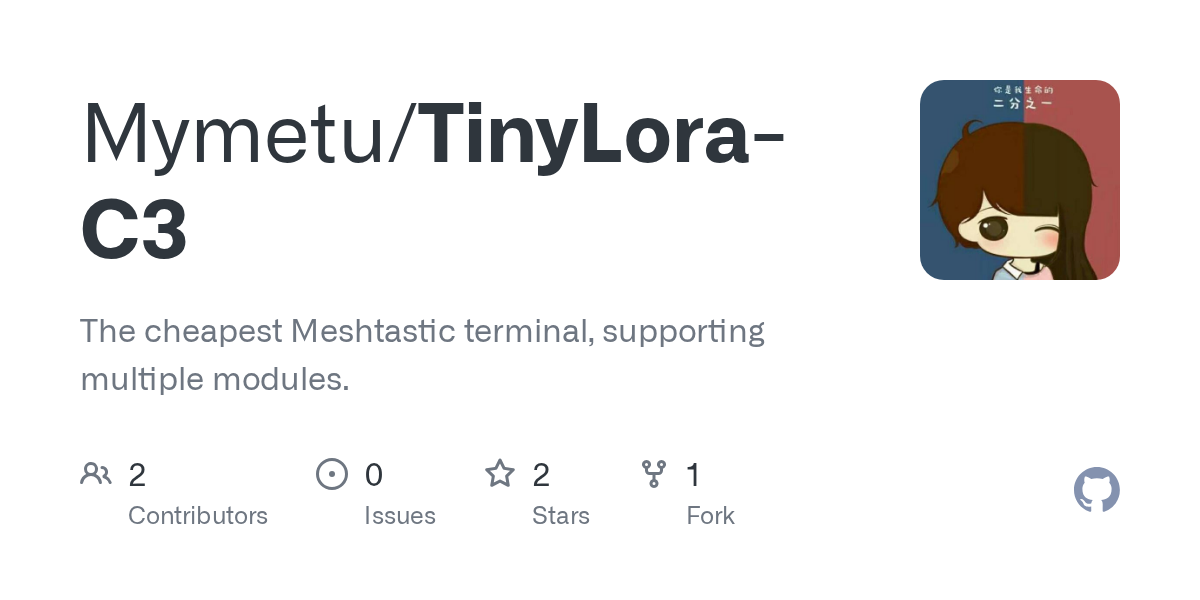
Task: Click the Stars star icon
Action: click(x=500, y=473)
